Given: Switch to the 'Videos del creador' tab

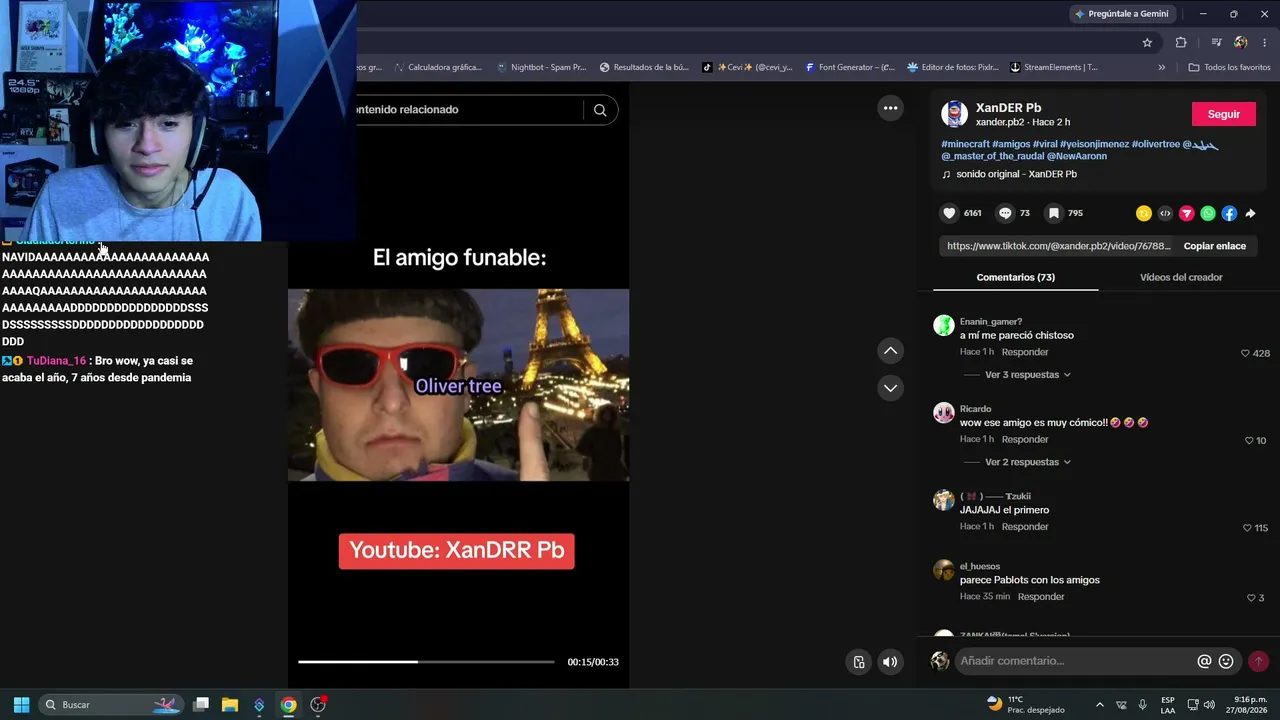Looking at the screenshot, I should pos(1181,277).
